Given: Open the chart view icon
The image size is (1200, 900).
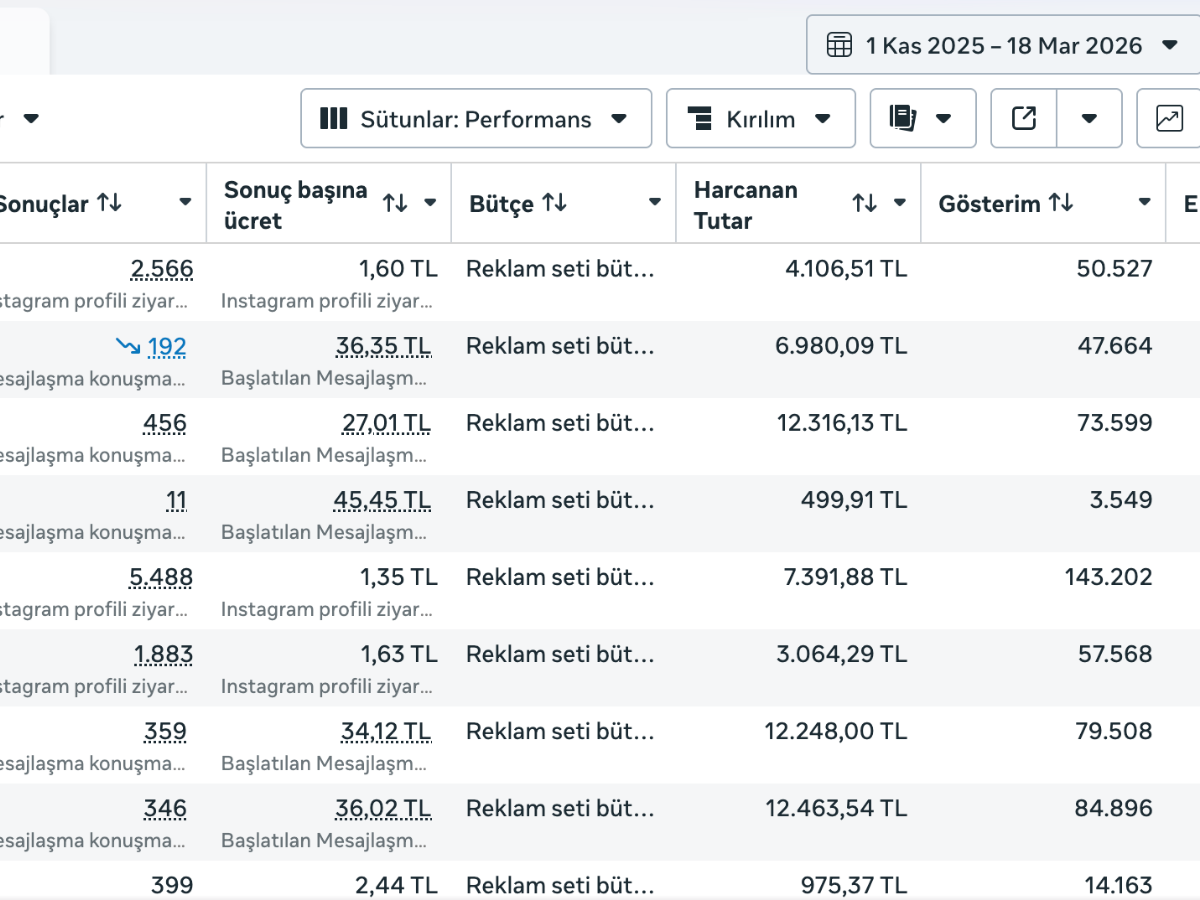Looking at the screenshot, I should point(1168,119).
